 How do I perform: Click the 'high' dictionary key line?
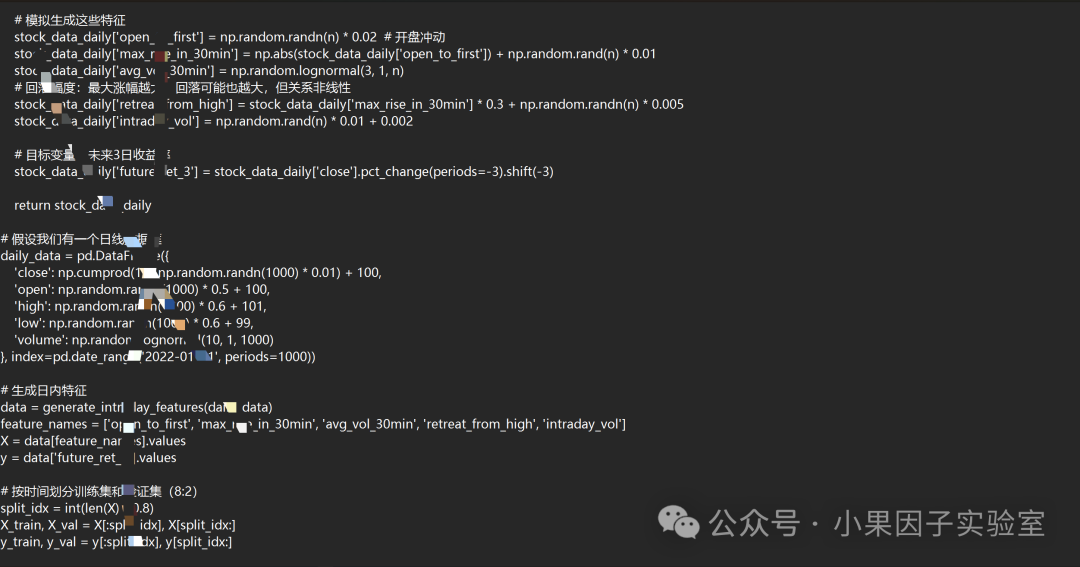[140, 306]
